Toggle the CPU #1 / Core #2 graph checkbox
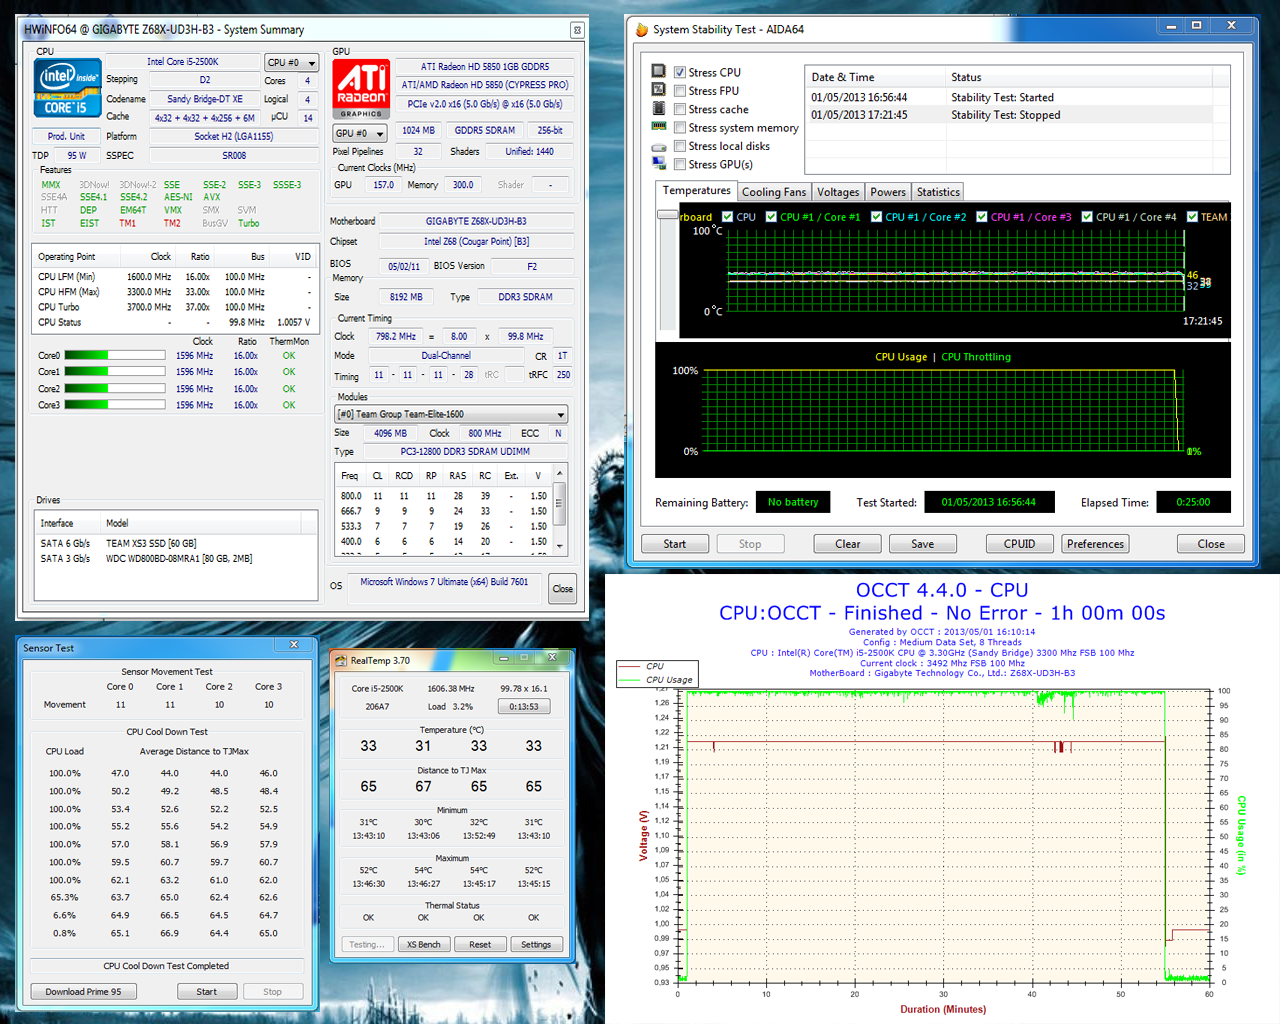This screenshot has height=1024, width=1280. tap(876, 216)
